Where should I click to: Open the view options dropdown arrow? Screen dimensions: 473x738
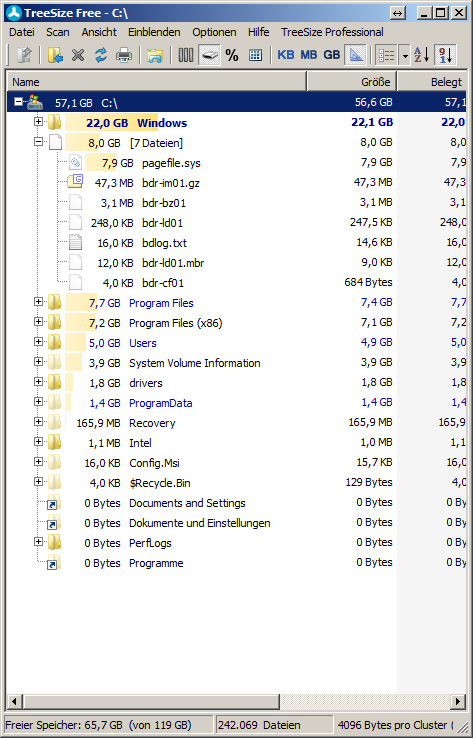point(405,56)
